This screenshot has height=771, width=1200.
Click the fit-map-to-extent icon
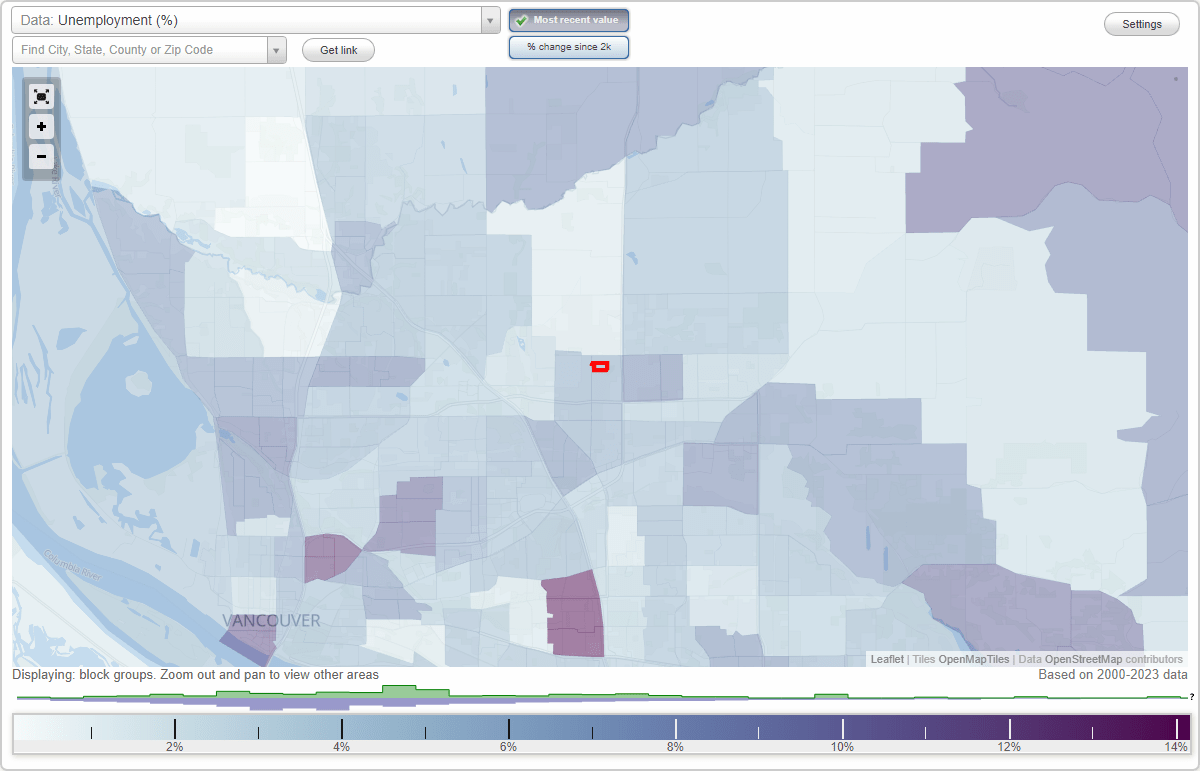point(41,97)
